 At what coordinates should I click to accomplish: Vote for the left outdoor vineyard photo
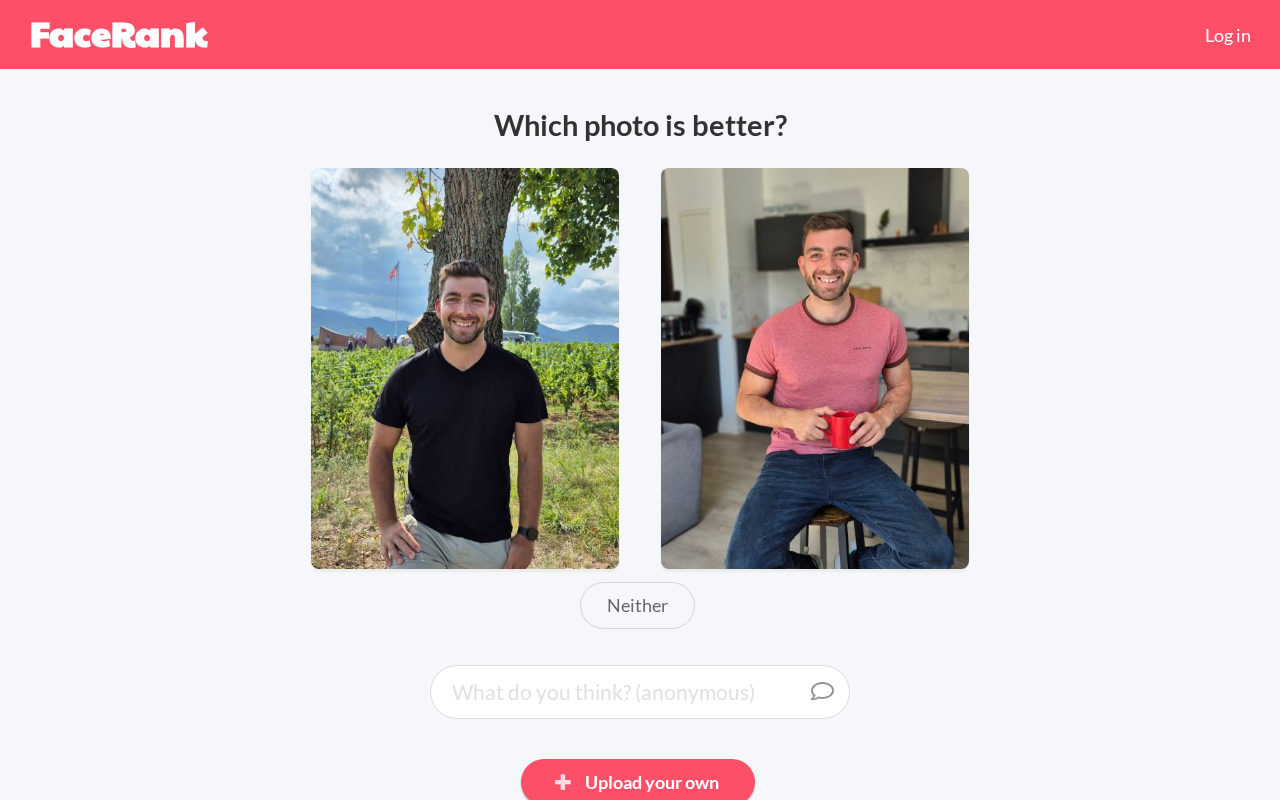[x=465, y=368]
